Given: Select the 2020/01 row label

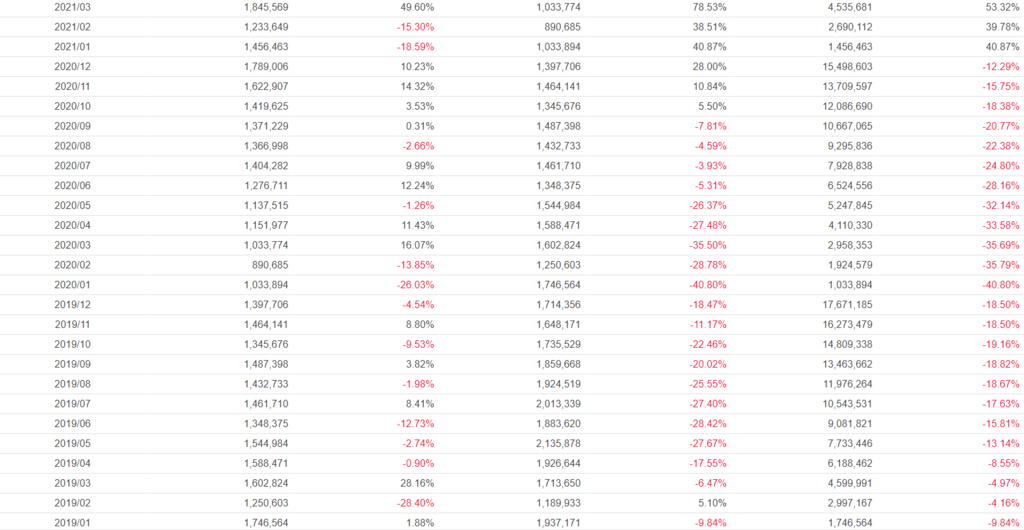Looking at the screenshot, I should [x=73, y=284].
